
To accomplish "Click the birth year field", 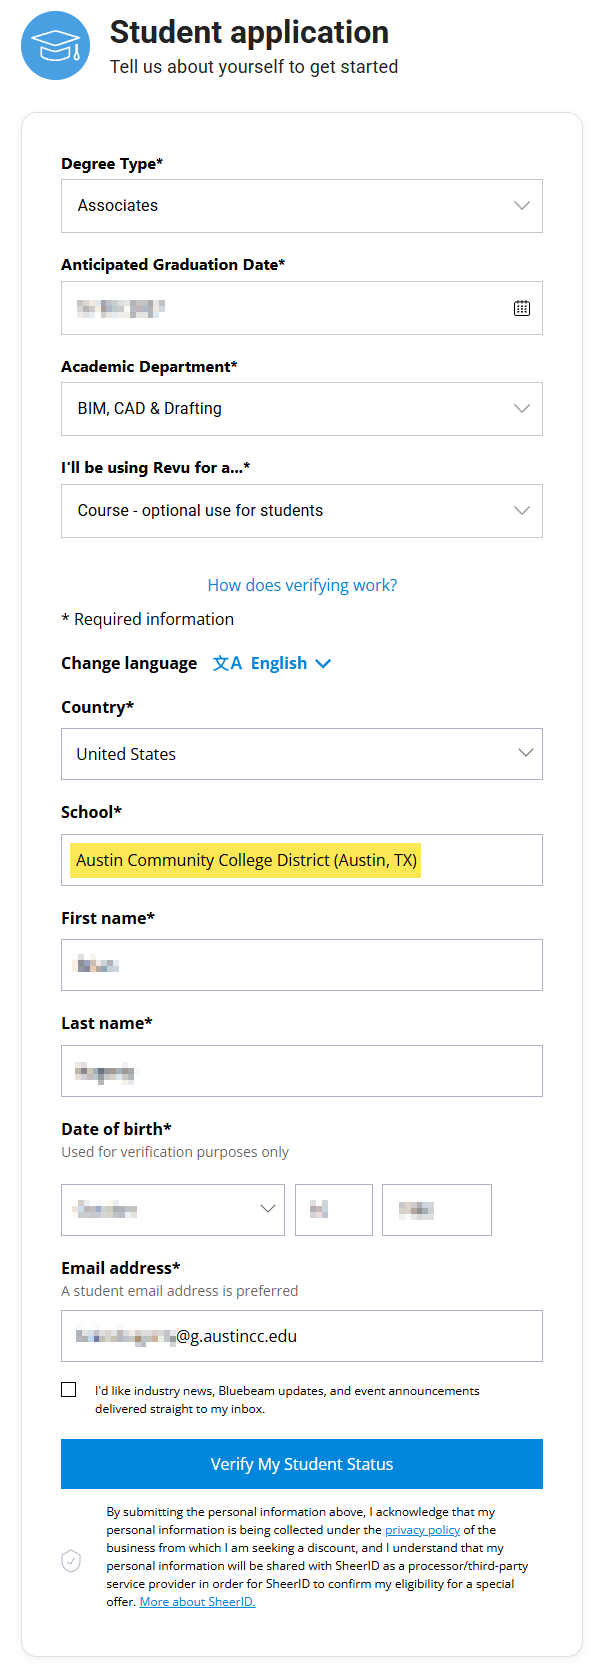I will (436, 1210).
